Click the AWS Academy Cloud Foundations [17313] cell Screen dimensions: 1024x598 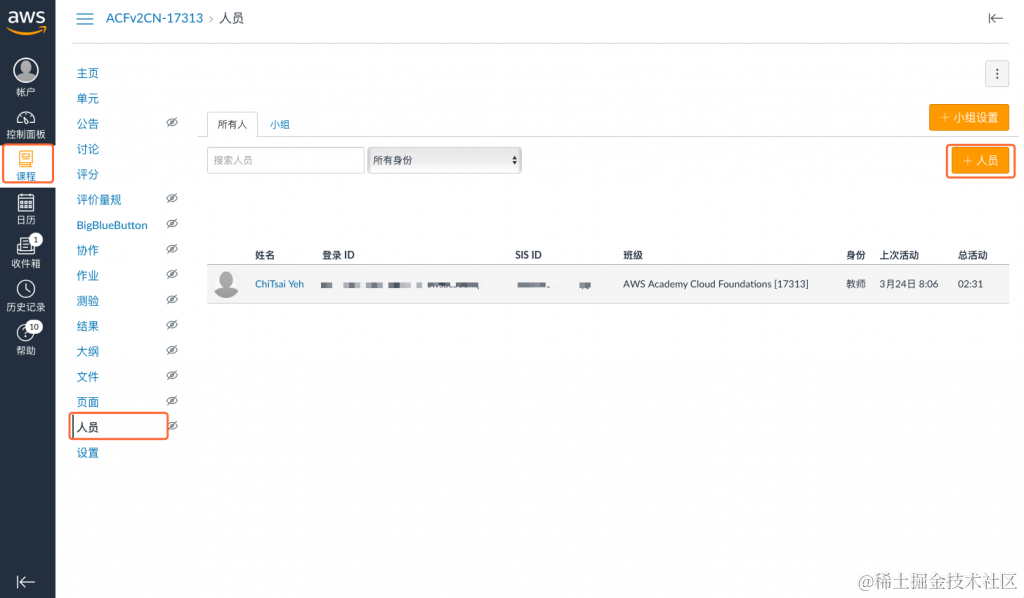(x=716, y=284)
